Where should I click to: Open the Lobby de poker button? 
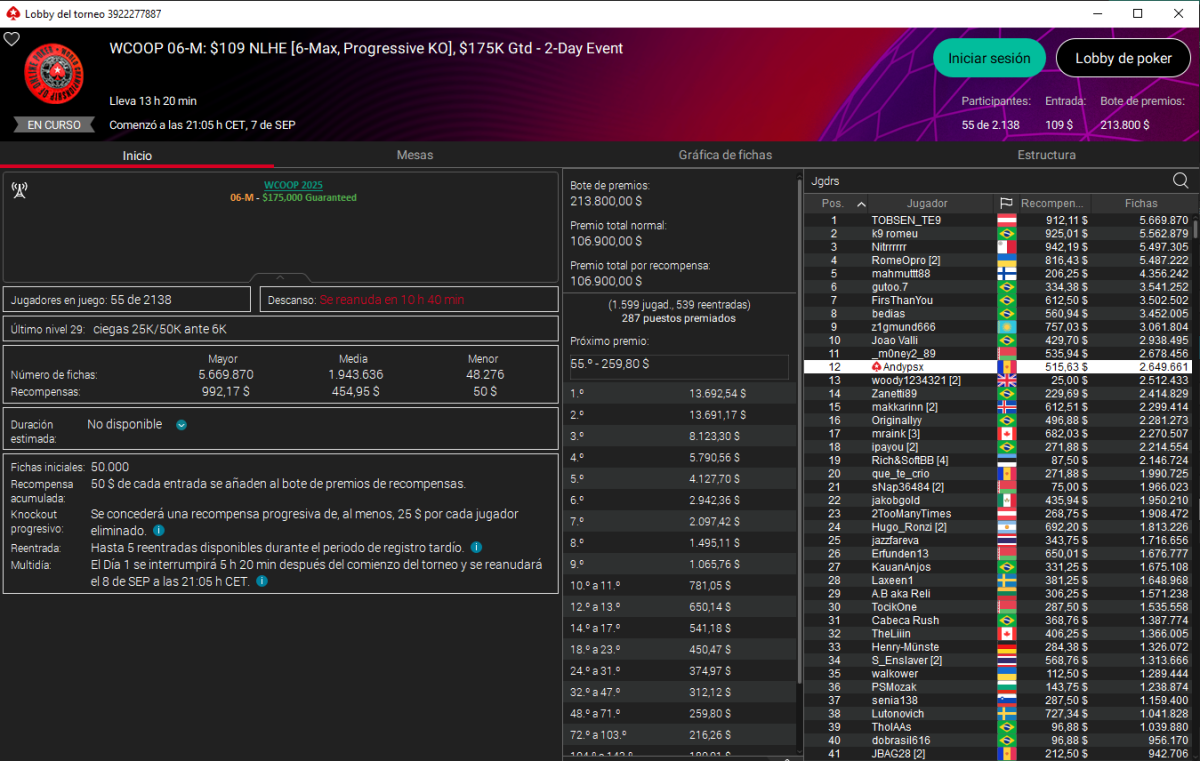click(x=1123, y=58)
